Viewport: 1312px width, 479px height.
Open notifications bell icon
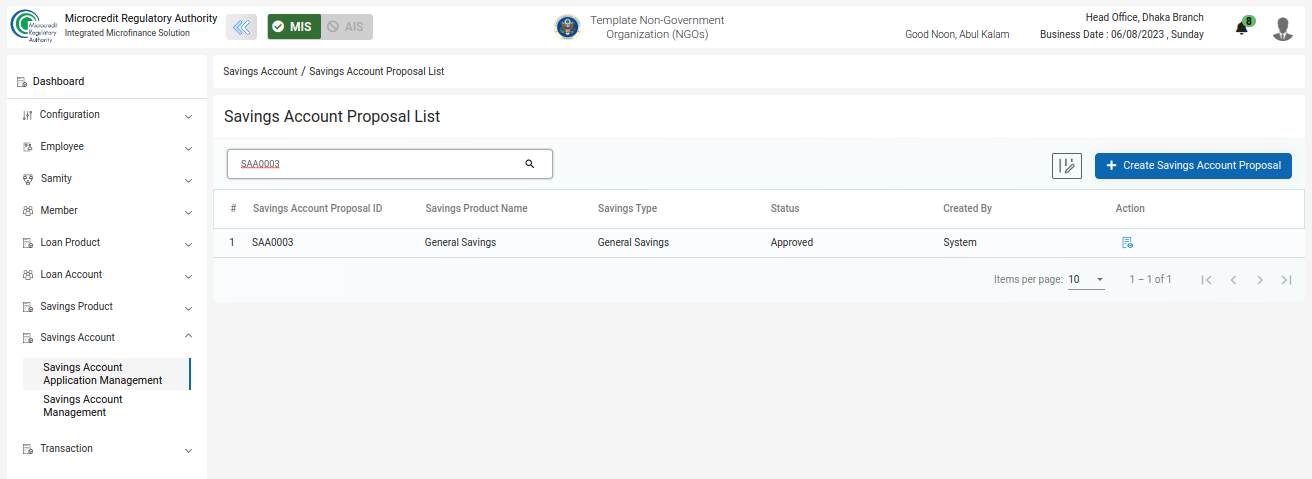(x=1242, y=28)
